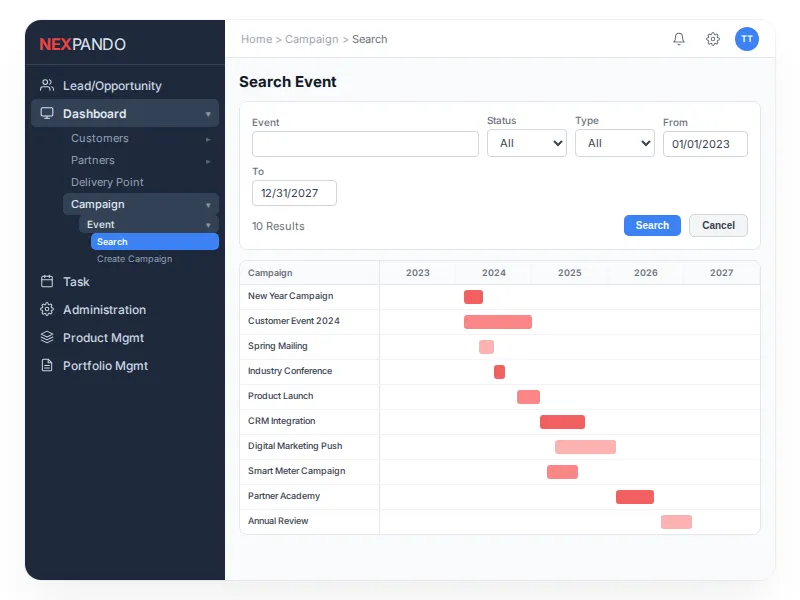Click the Digital Marketing Push row label
The height and width of the screenshot is (600, 800).
click(x=295, y=446)
